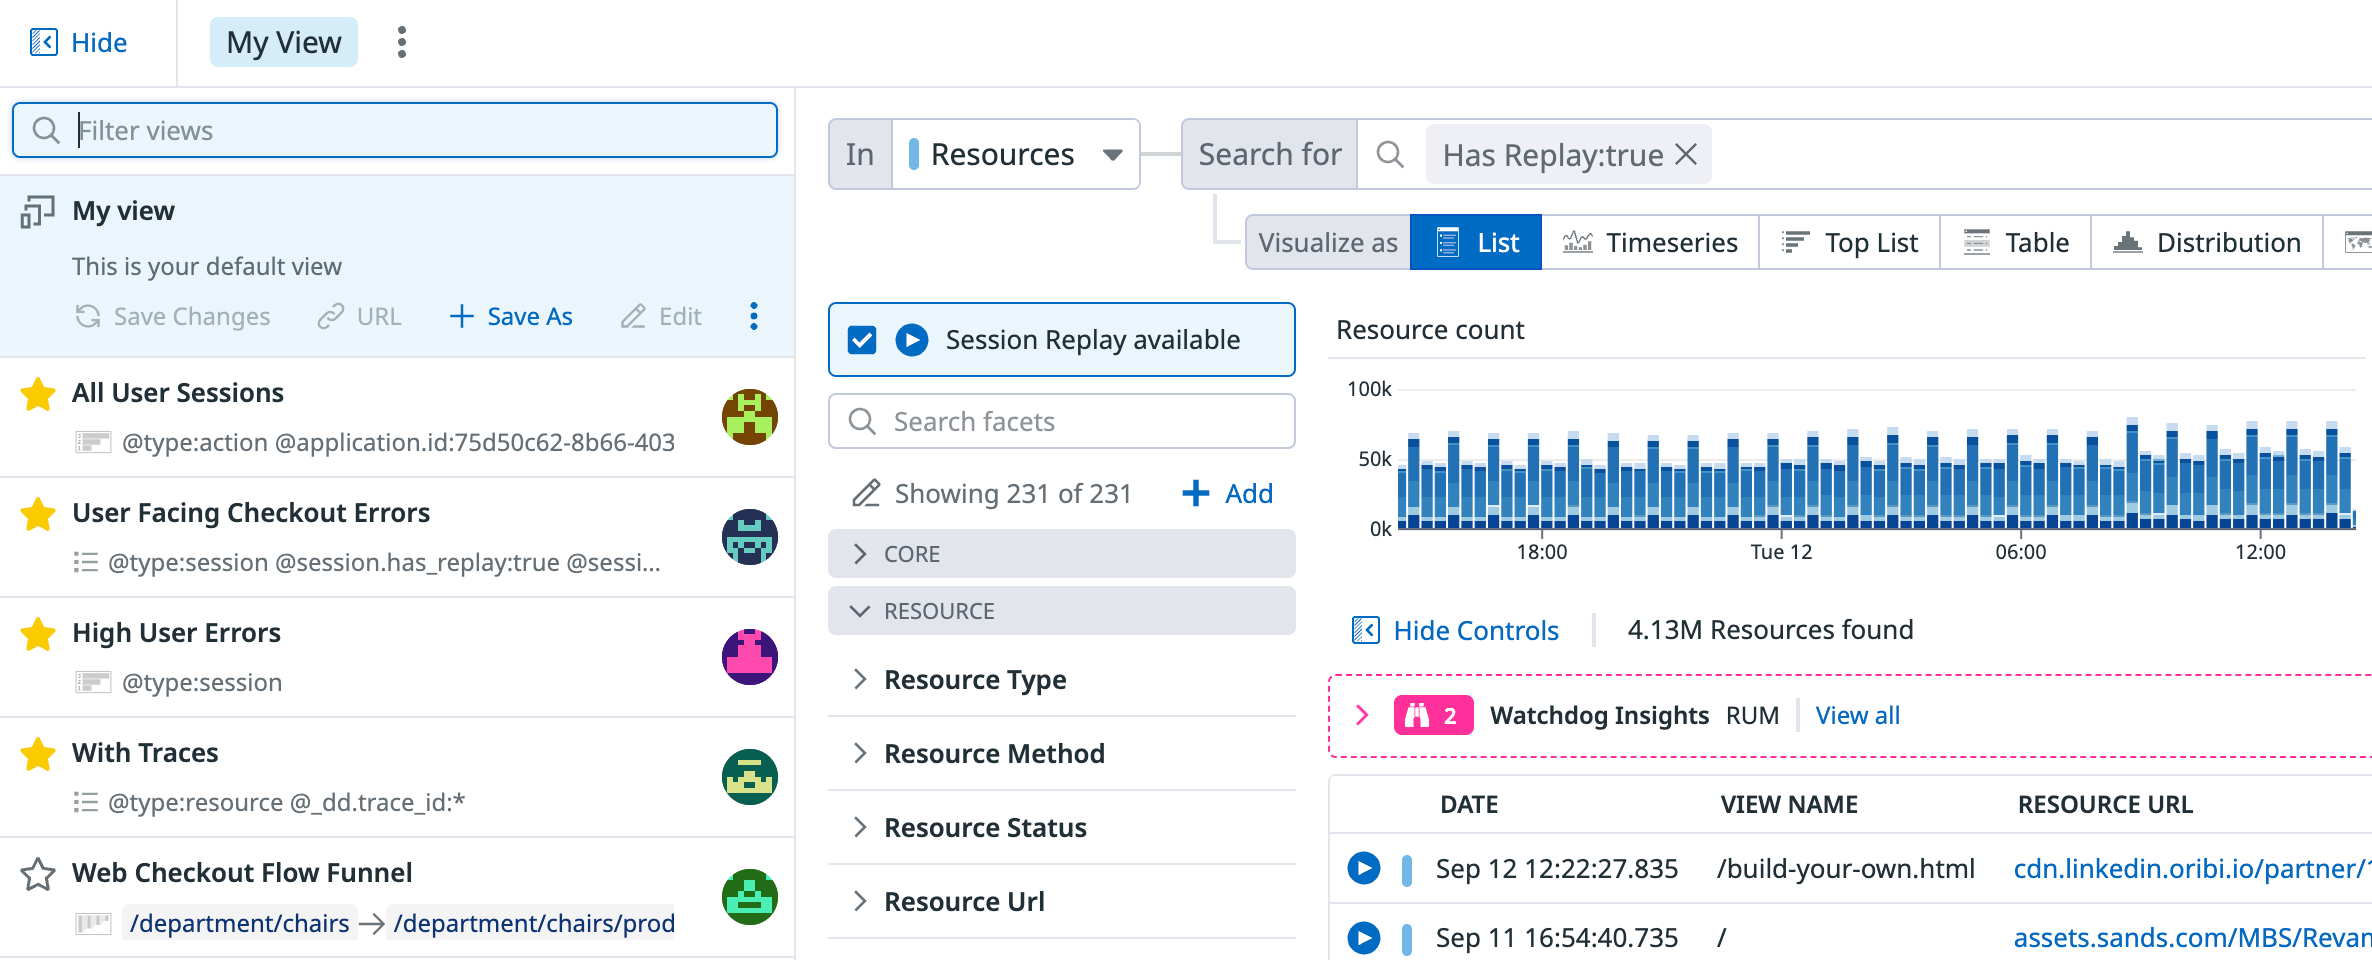Collapse the RESOURCE facet group

tap(858, 610)
